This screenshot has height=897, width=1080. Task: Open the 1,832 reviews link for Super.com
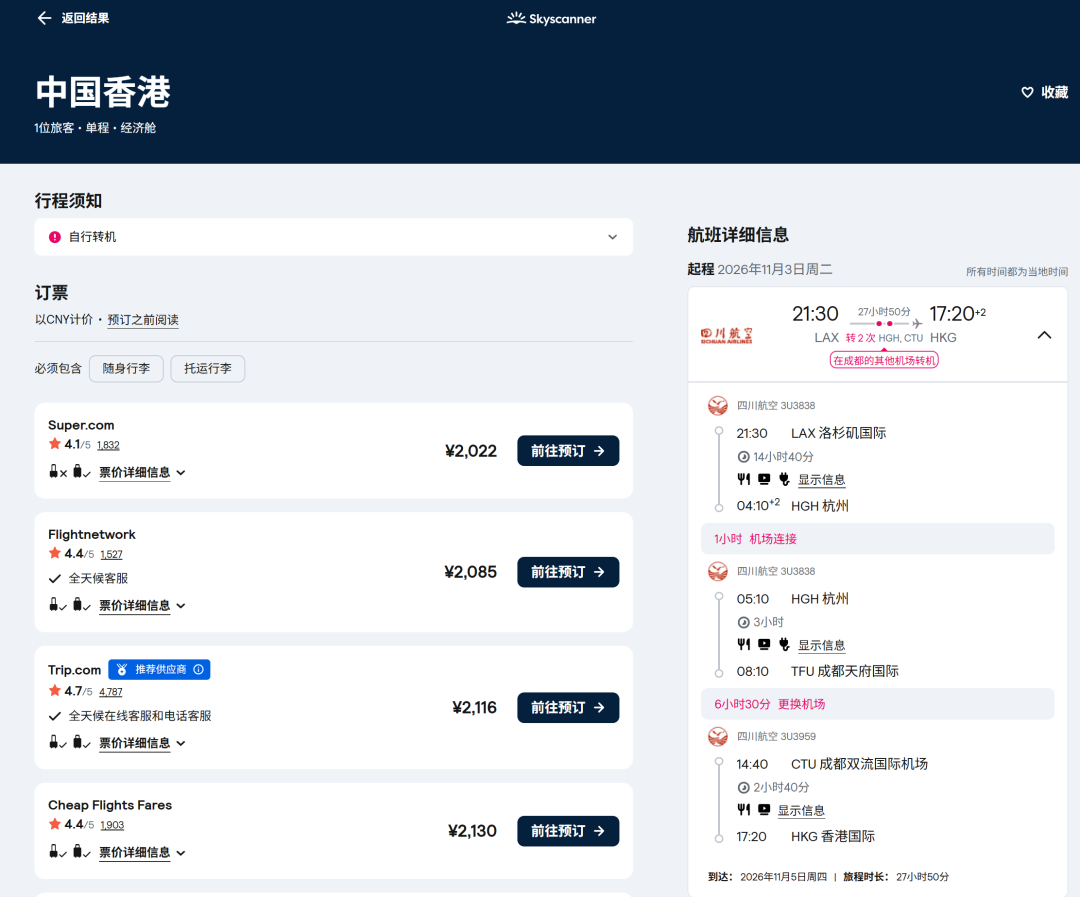108,445
